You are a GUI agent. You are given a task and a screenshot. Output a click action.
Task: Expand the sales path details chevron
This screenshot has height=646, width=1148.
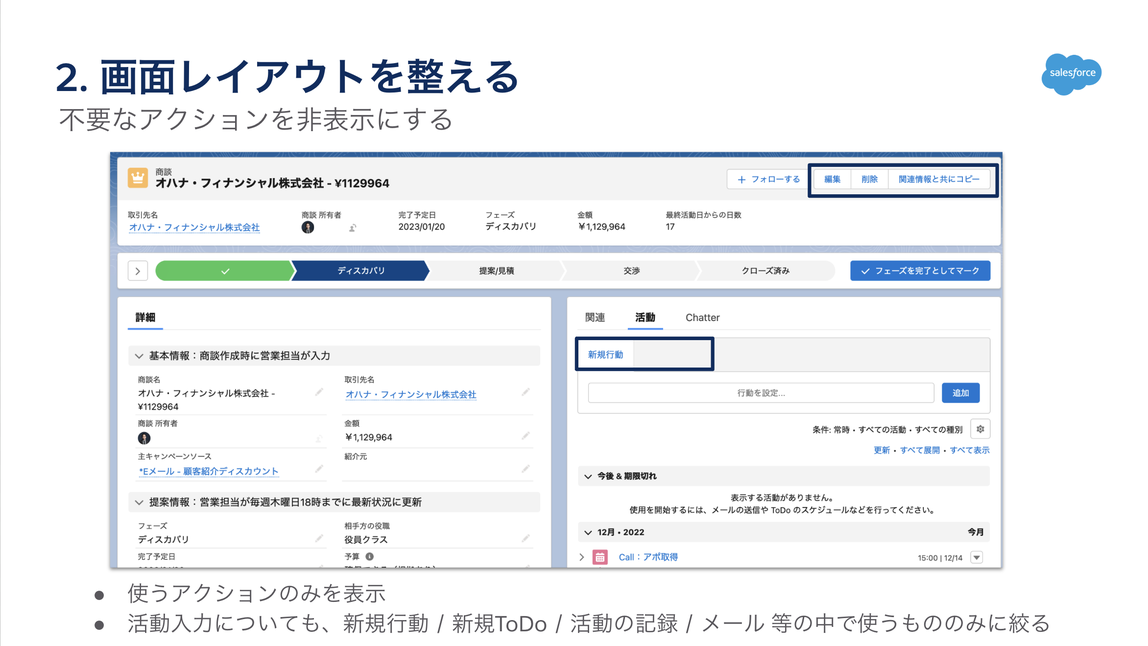coord(138,271)
